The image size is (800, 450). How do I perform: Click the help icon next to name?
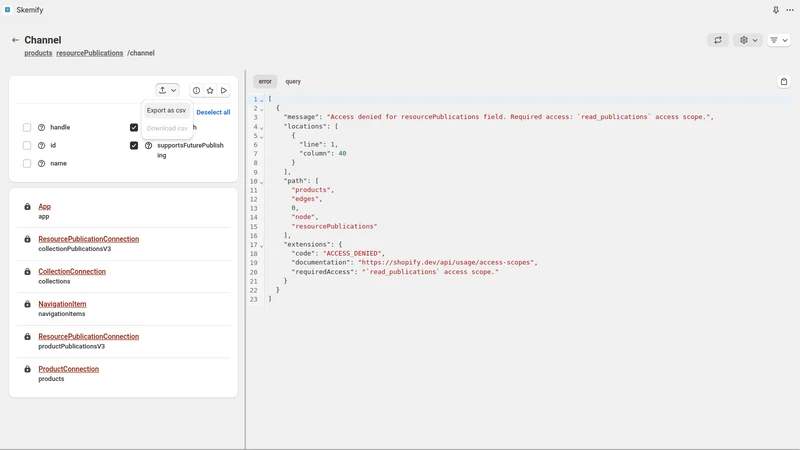click(x=41, y=163)
